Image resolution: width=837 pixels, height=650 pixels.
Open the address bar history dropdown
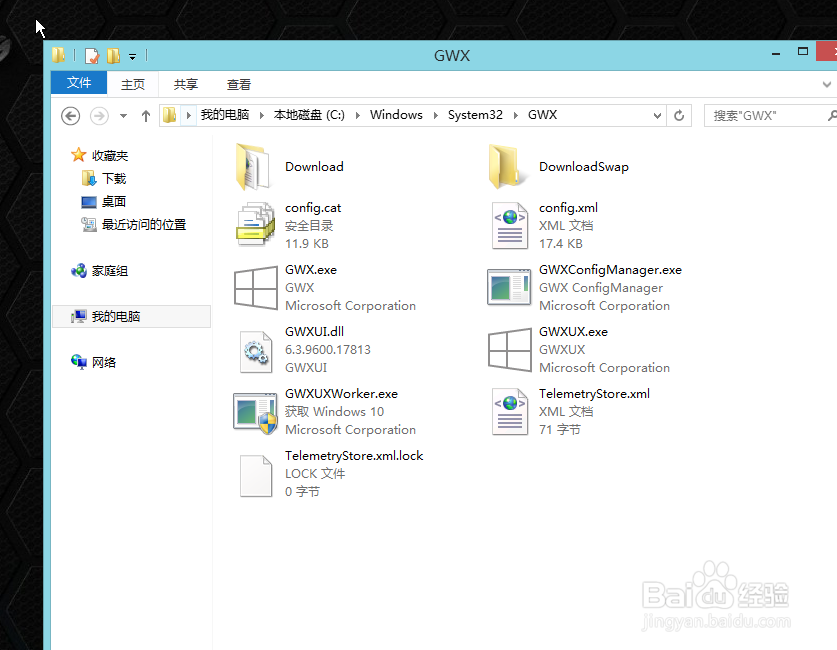tap(656, 115)
